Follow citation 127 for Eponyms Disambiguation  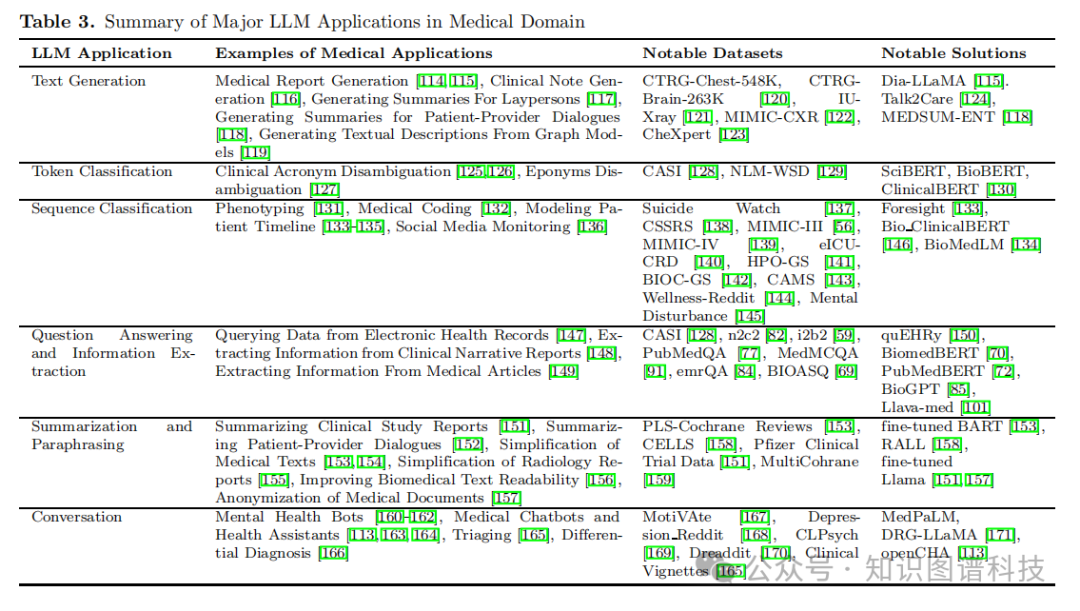(325, 189)
